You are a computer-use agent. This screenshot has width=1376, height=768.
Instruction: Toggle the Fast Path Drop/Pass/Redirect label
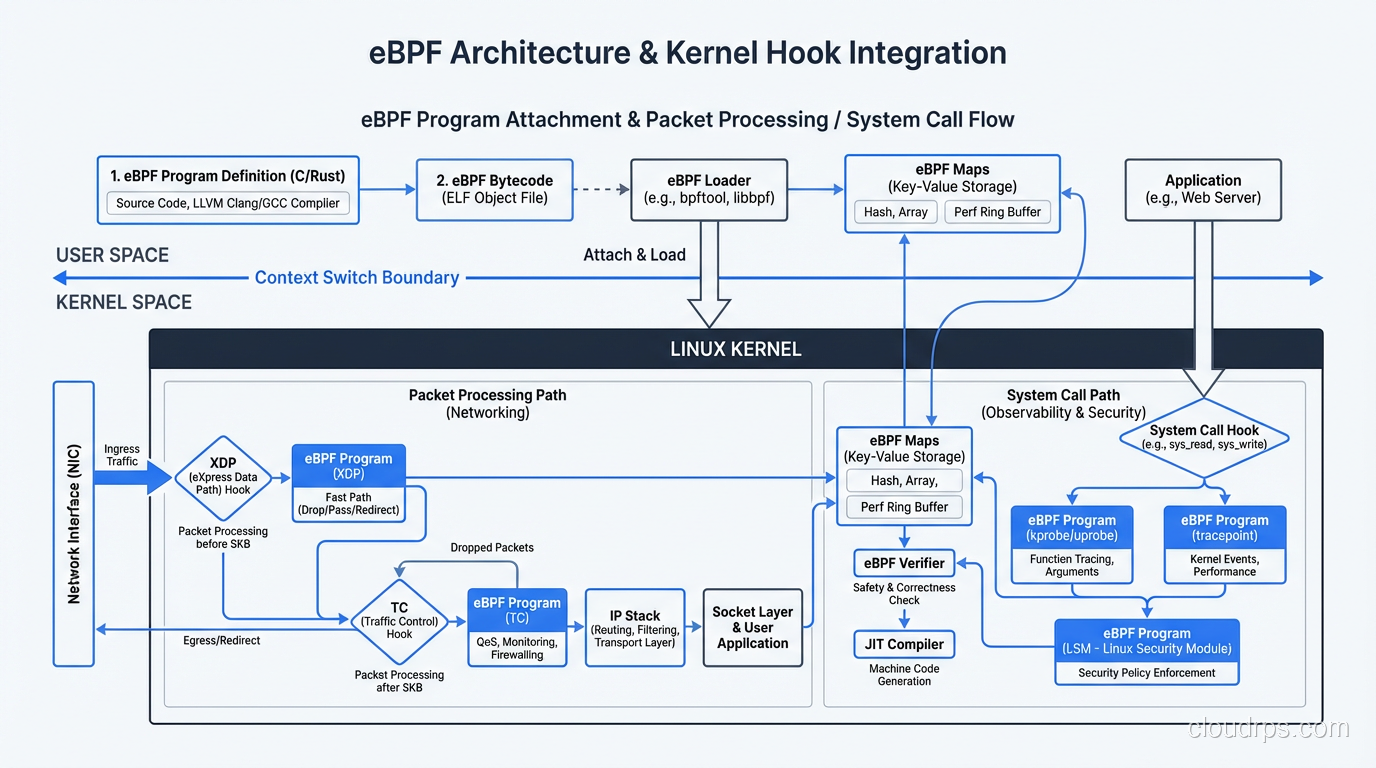(x=348, y=503)
